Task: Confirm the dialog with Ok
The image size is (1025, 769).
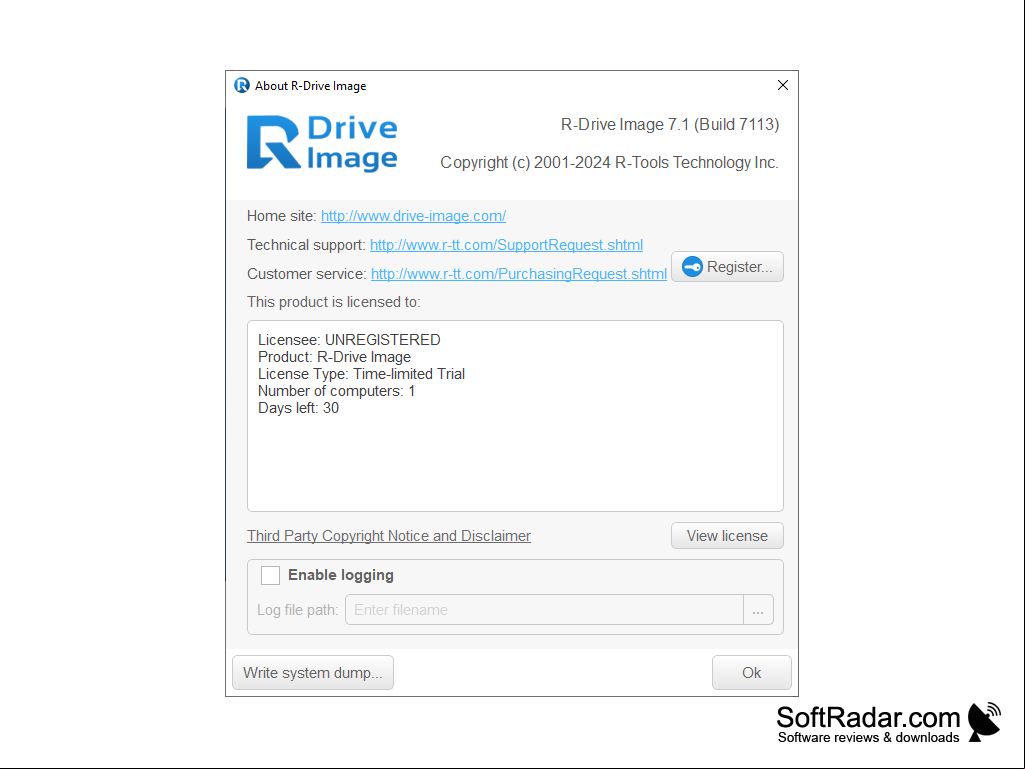Action: pyautogui.click(x=752, y=673)
